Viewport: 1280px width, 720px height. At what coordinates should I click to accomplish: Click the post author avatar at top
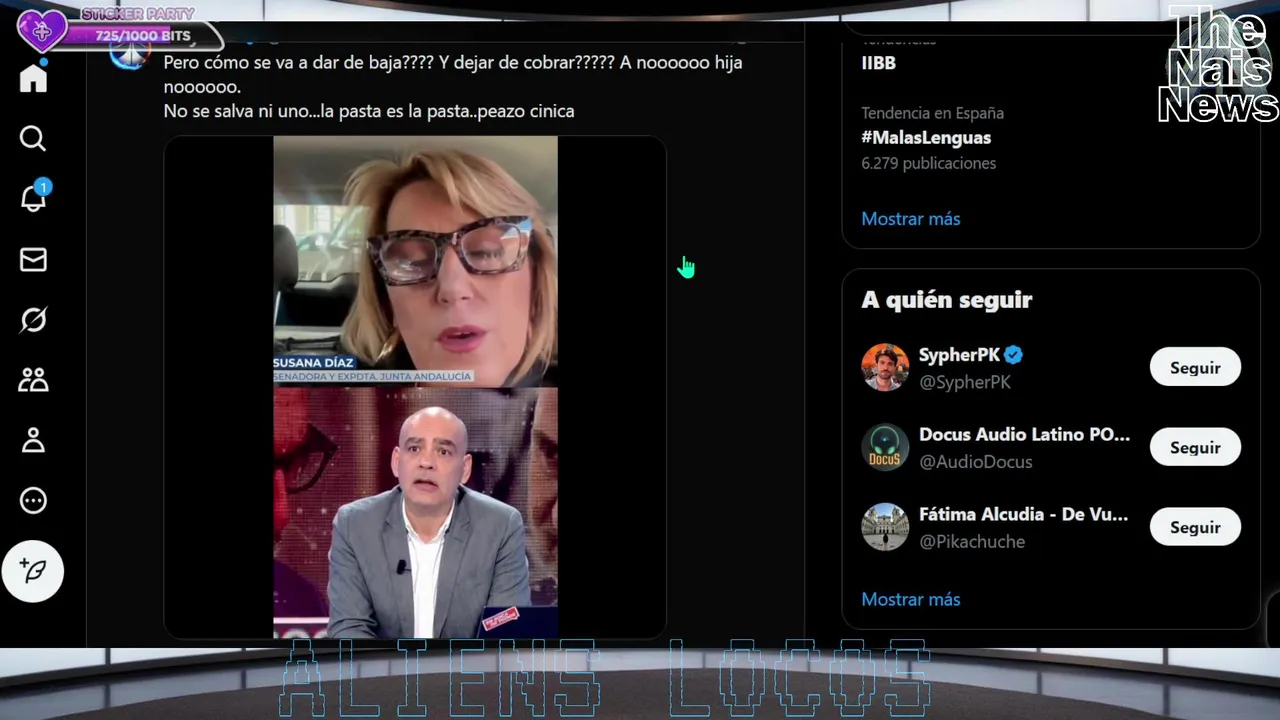coord(129,55)
